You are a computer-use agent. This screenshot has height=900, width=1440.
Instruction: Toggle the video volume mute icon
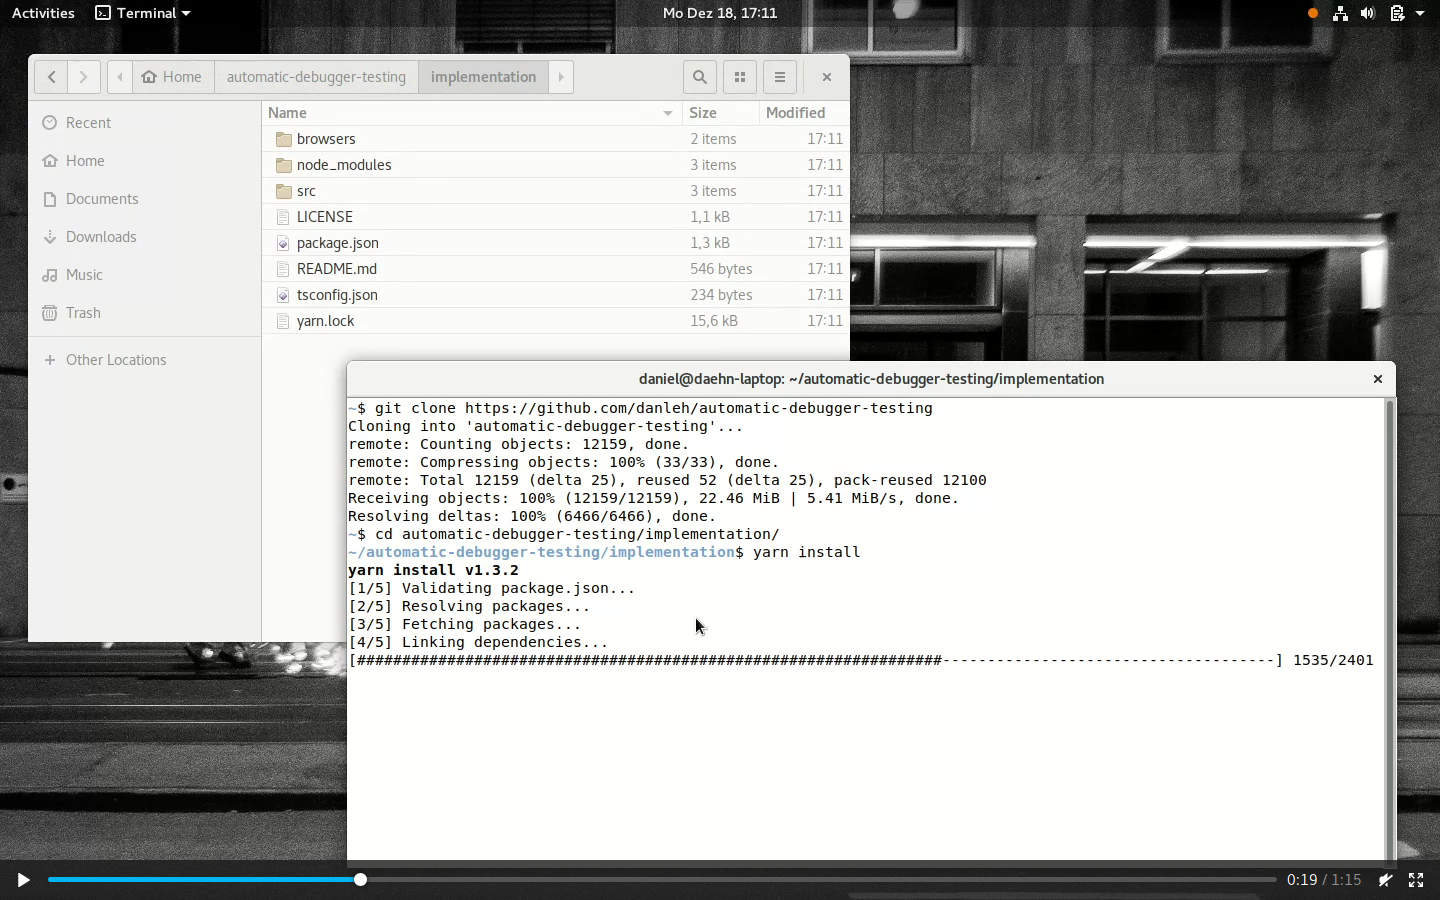click(x=1385, y=880)
